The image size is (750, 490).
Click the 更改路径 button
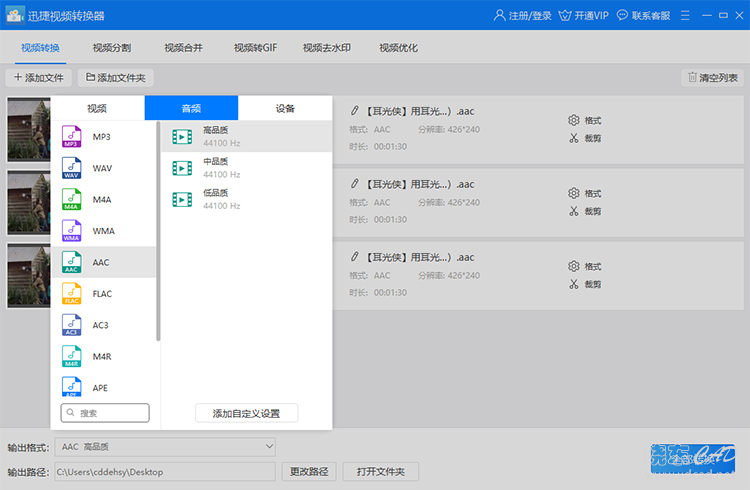pos(309,472)
